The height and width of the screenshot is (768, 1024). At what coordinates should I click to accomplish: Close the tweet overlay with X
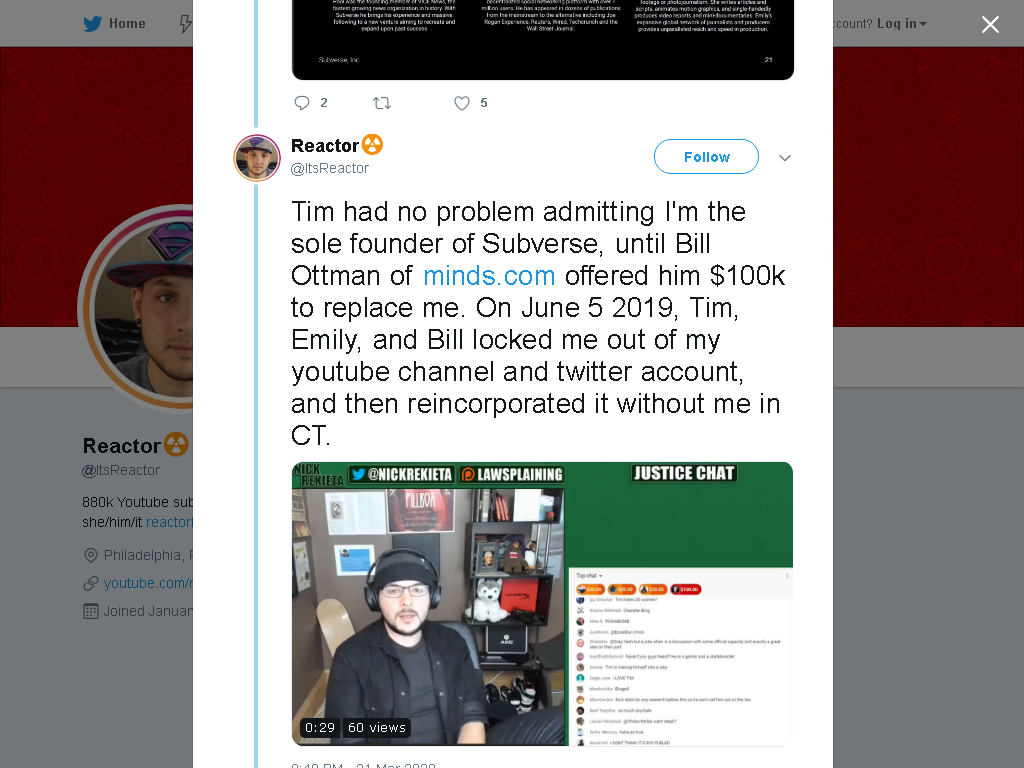coord(990,24)
